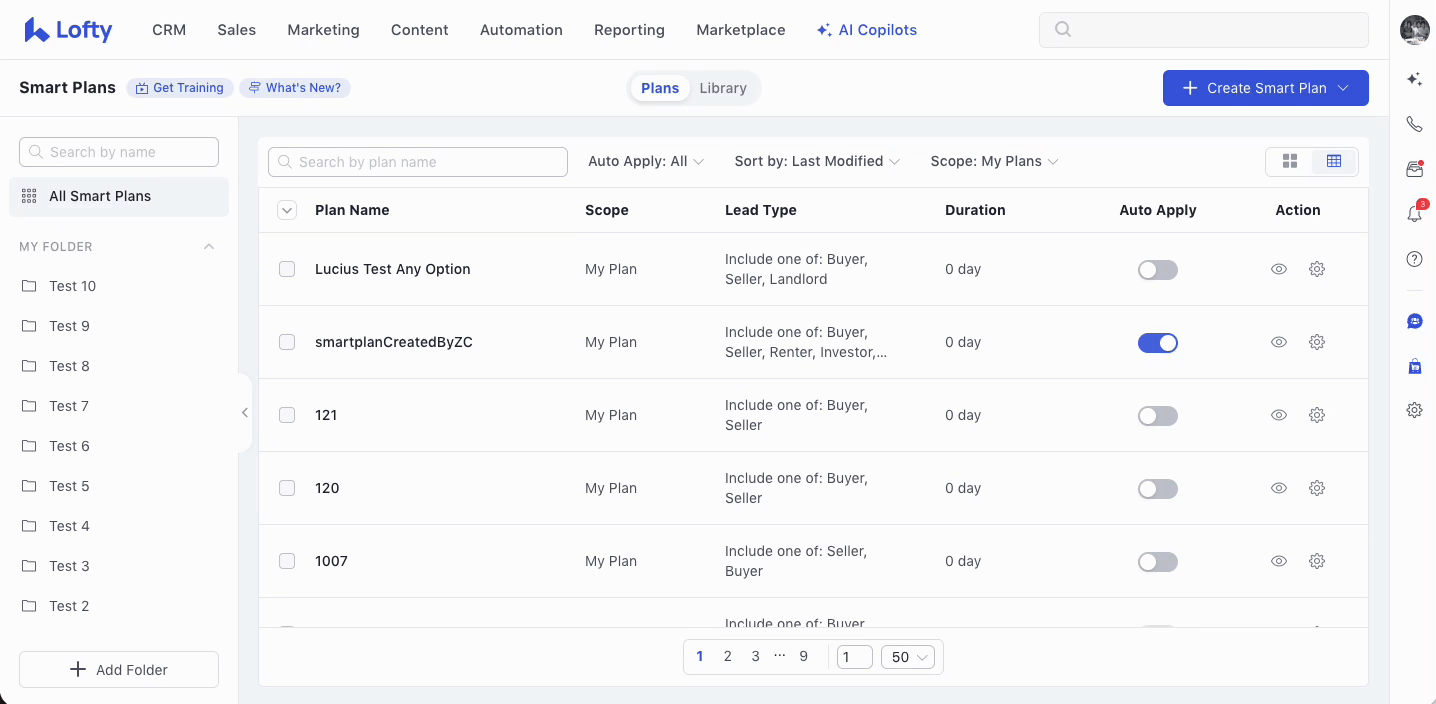Enable Auto Apply for plan 120
The height and width of the screenshot is (704, 1436).
[1158, 489]
